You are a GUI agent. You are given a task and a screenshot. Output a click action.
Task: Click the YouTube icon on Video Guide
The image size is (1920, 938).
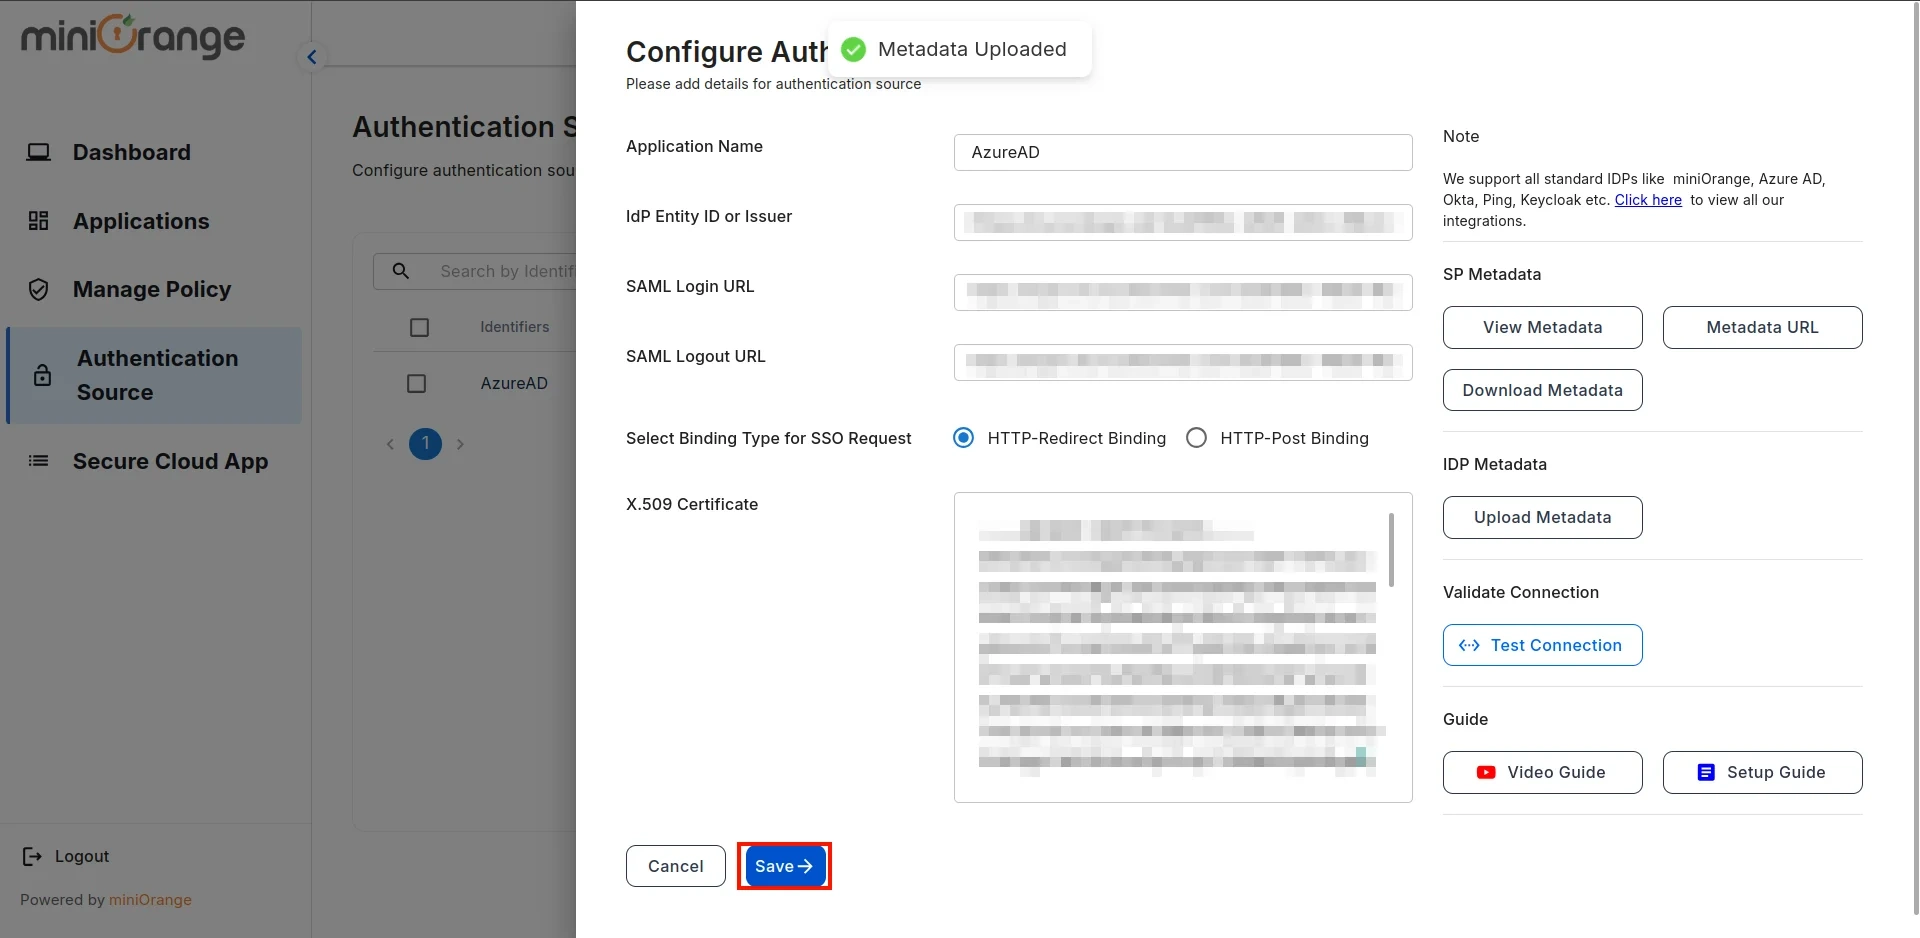coord(1485,772)
